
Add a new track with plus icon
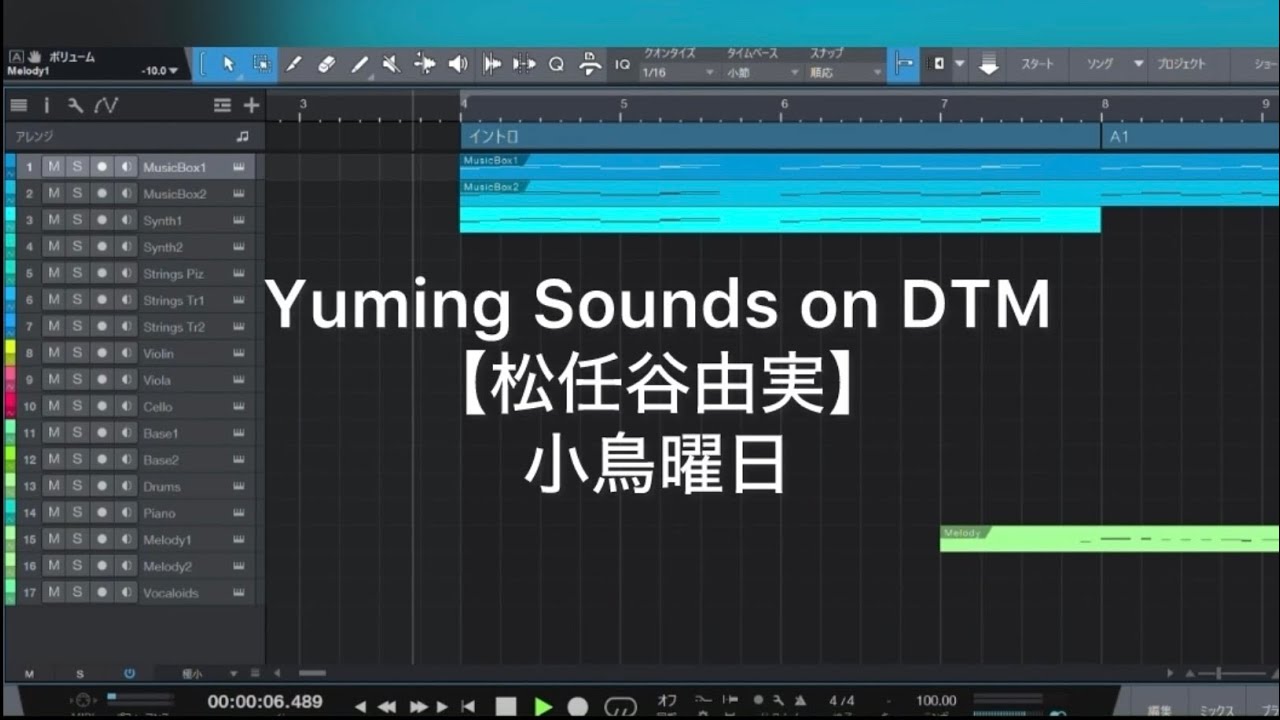tap(251, 105)
